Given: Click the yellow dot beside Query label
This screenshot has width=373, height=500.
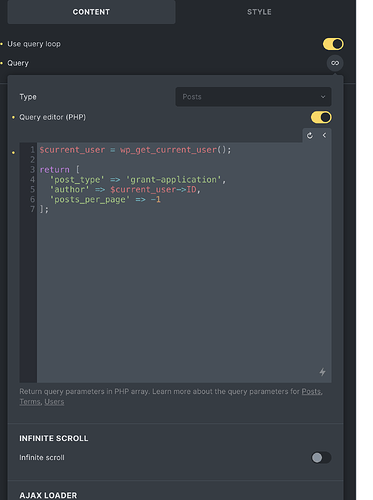Looking at the screenshot, I should (2, 63).
